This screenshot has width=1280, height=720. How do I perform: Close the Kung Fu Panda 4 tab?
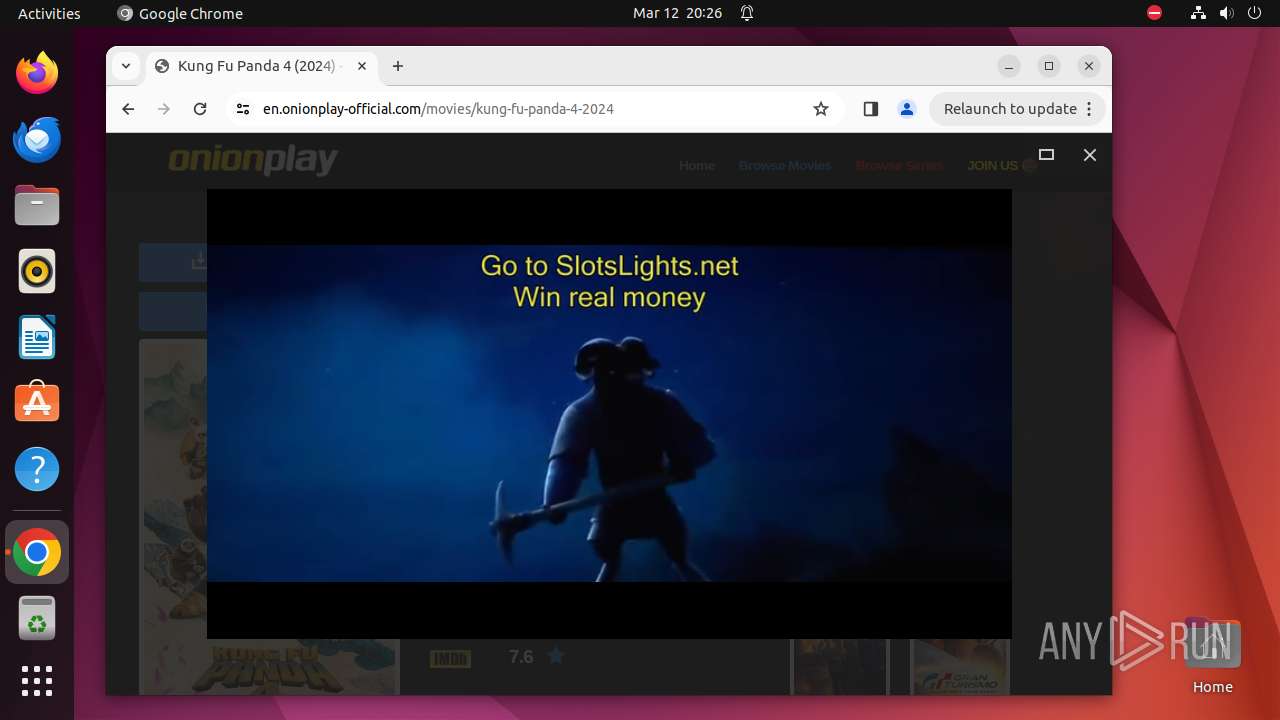pos(362,66)
